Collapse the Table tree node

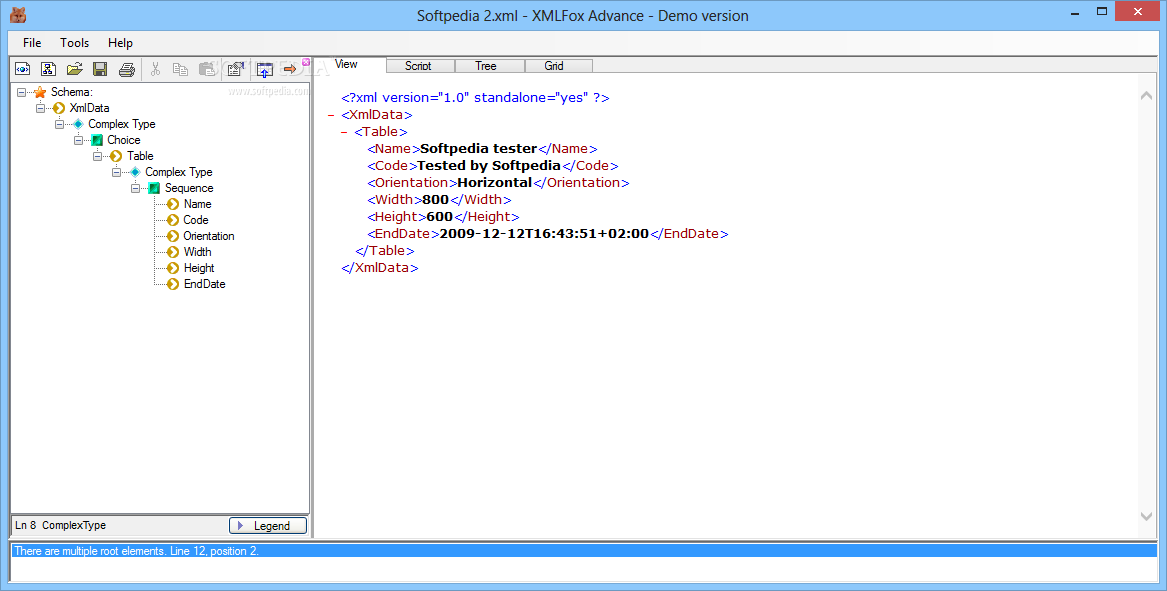(x=97, y=156)
